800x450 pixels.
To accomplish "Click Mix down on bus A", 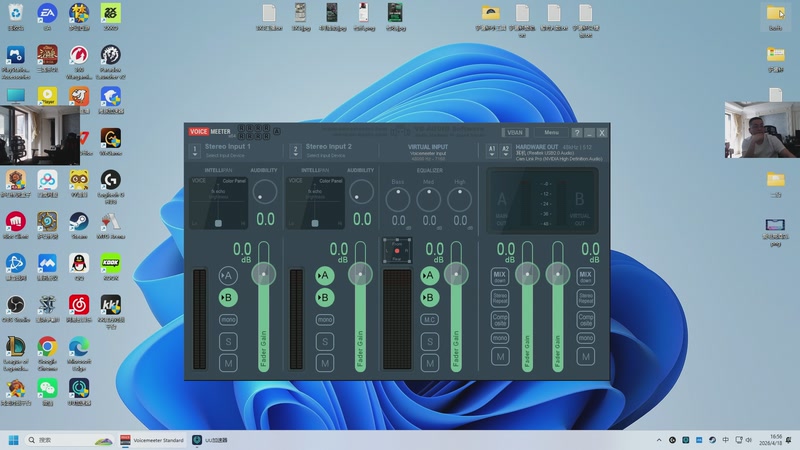I will 500,276.
